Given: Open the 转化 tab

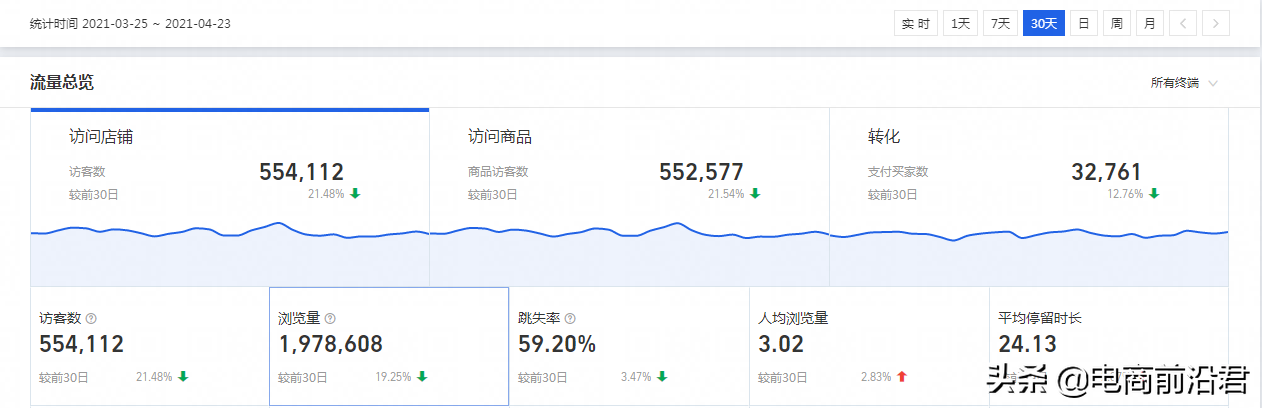Looking at the screenshot, I should pyautogui.click(x=1029, y=197).
